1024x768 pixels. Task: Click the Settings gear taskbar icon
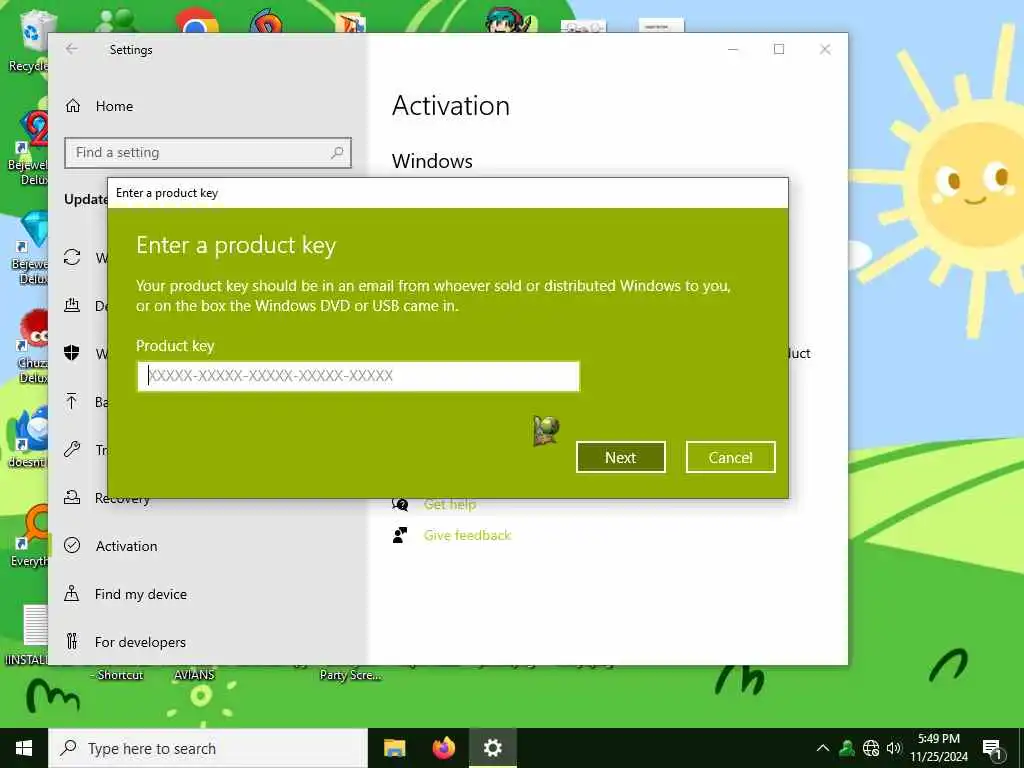pos(493,748)
